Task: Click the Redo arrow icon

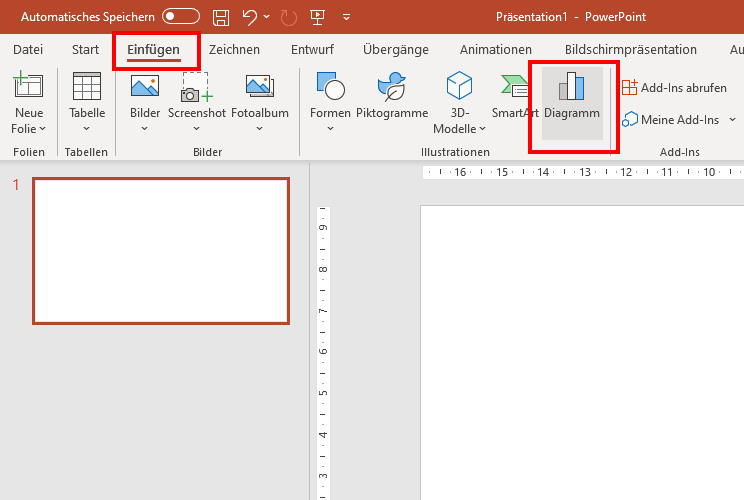Action: [290, 17]
